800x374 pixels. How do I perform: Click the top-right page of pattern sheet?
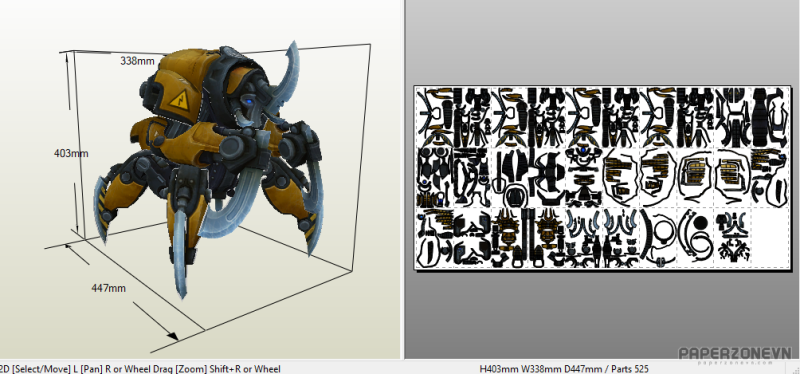[x=770, y=117]
